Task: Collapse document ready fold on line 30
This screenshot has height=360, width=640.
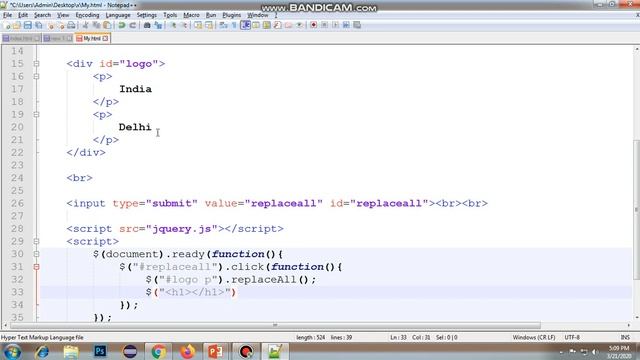Action: [x=36, y=254]
